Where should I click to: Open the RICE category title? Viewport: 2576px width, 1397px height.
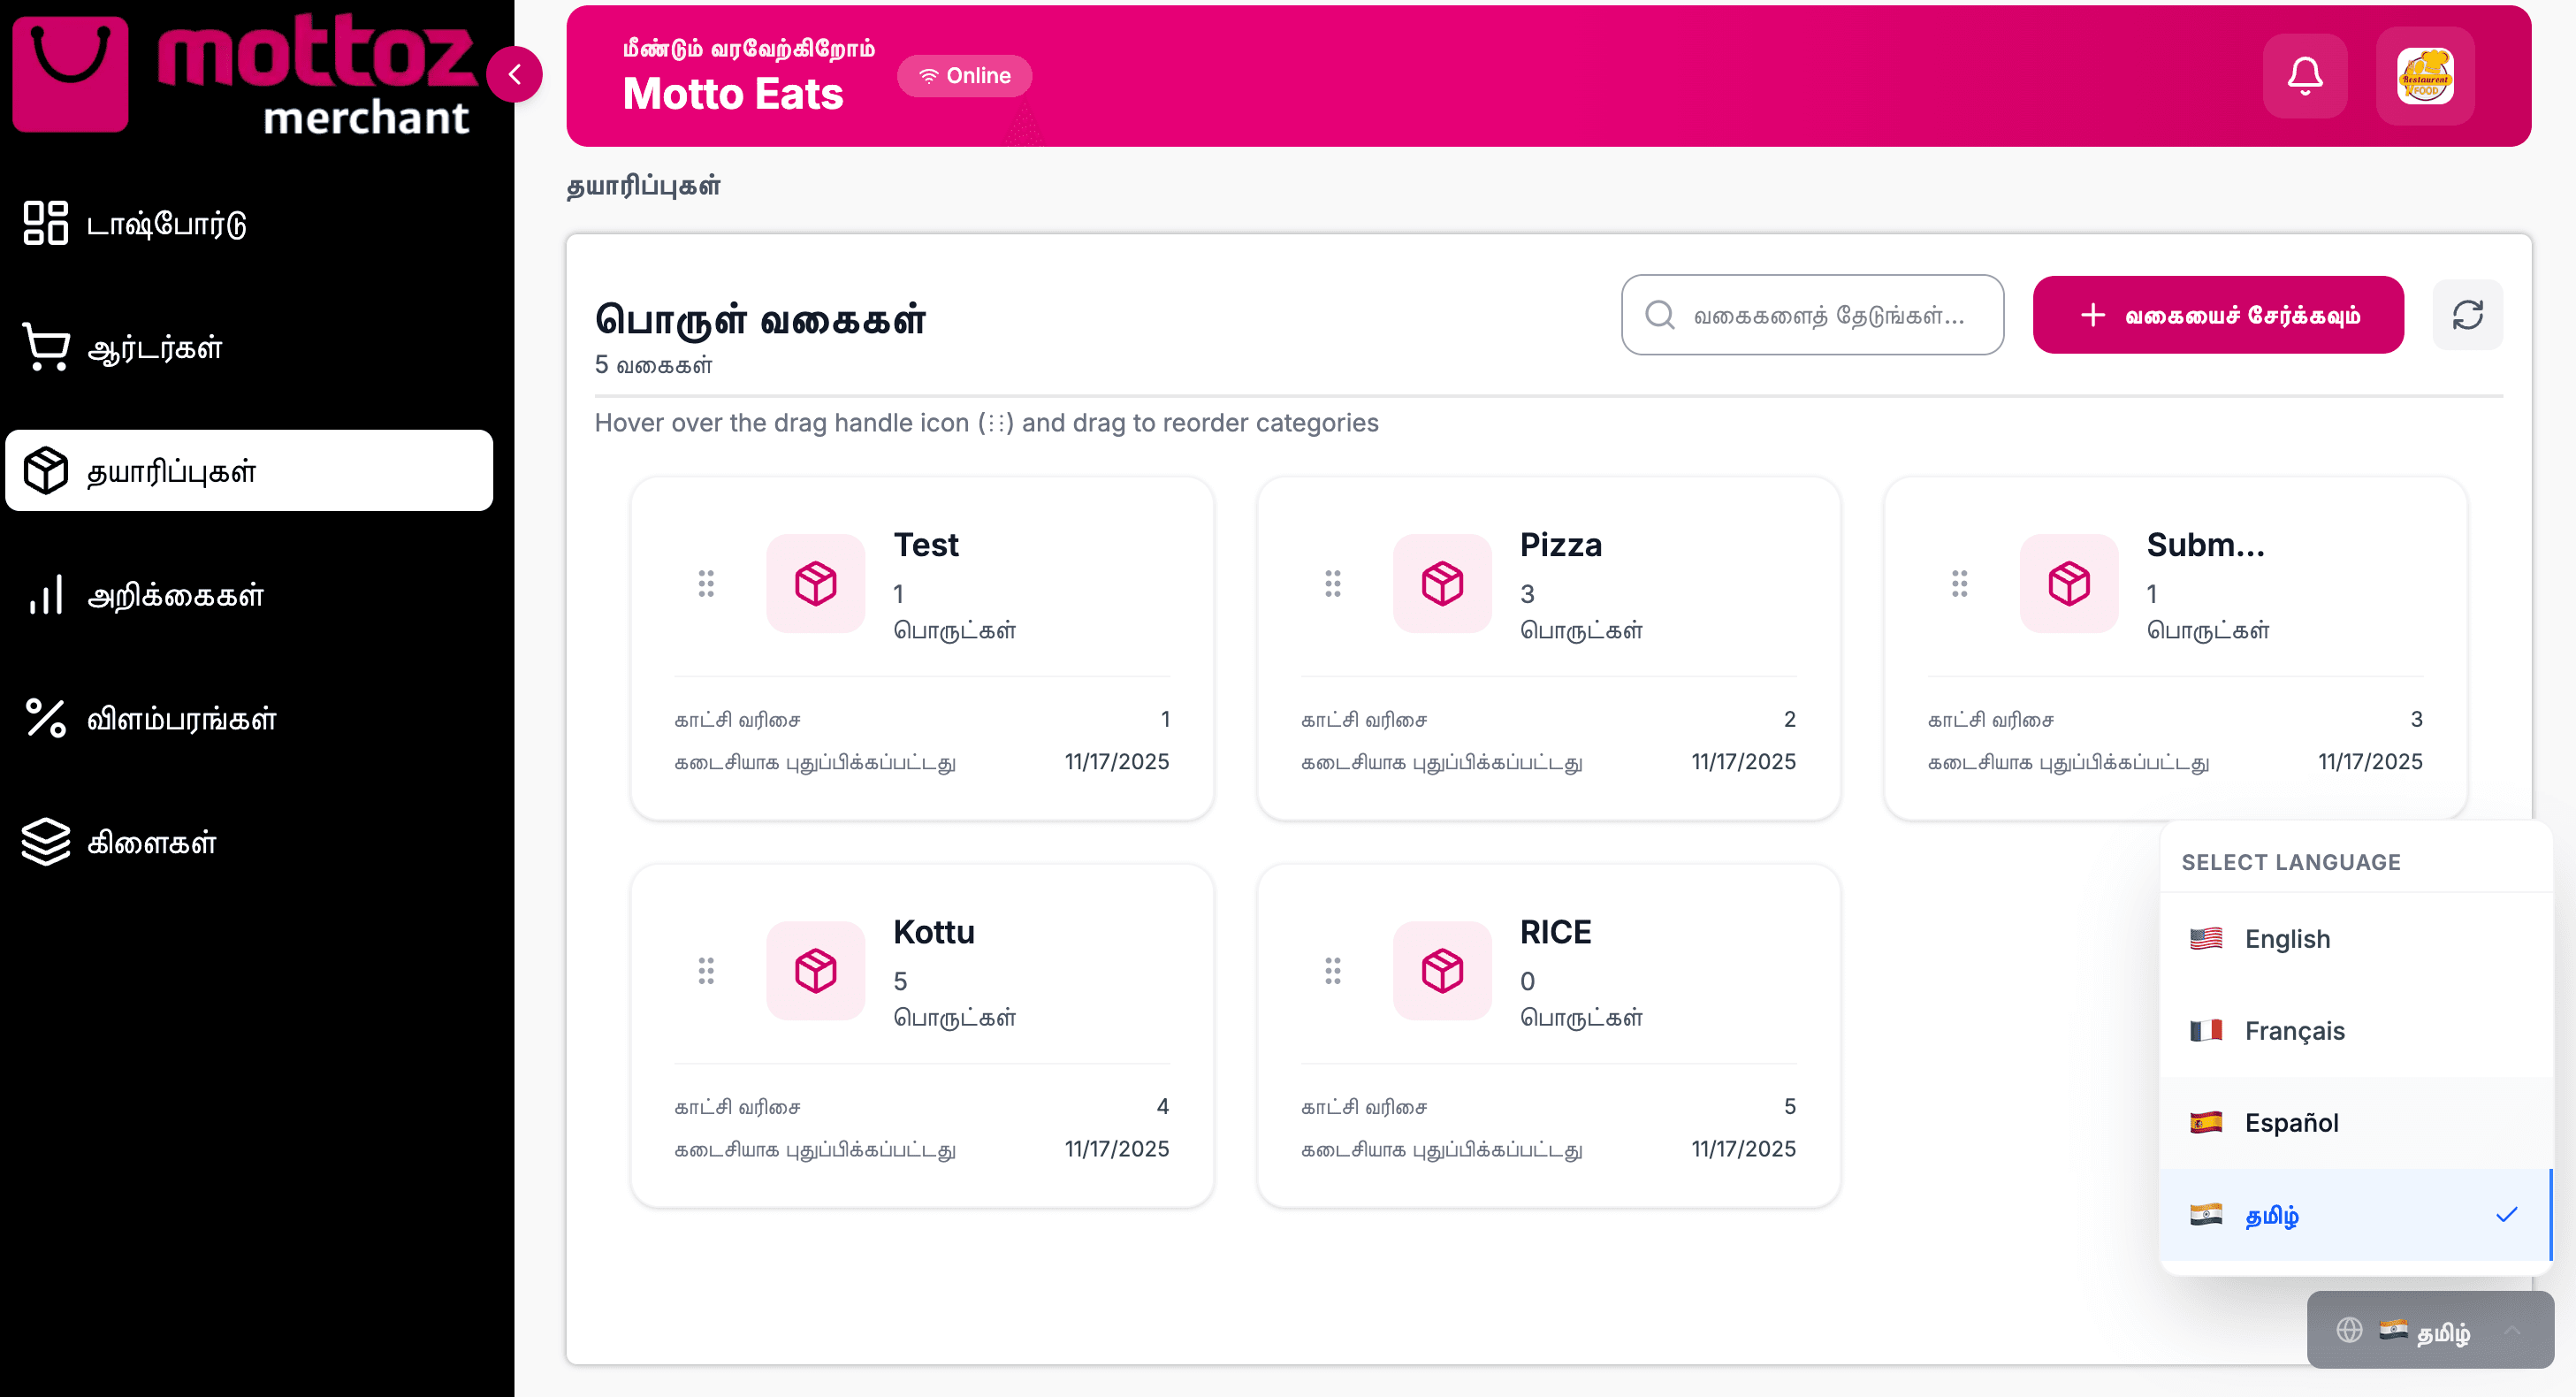click(x=1555, y=932)
